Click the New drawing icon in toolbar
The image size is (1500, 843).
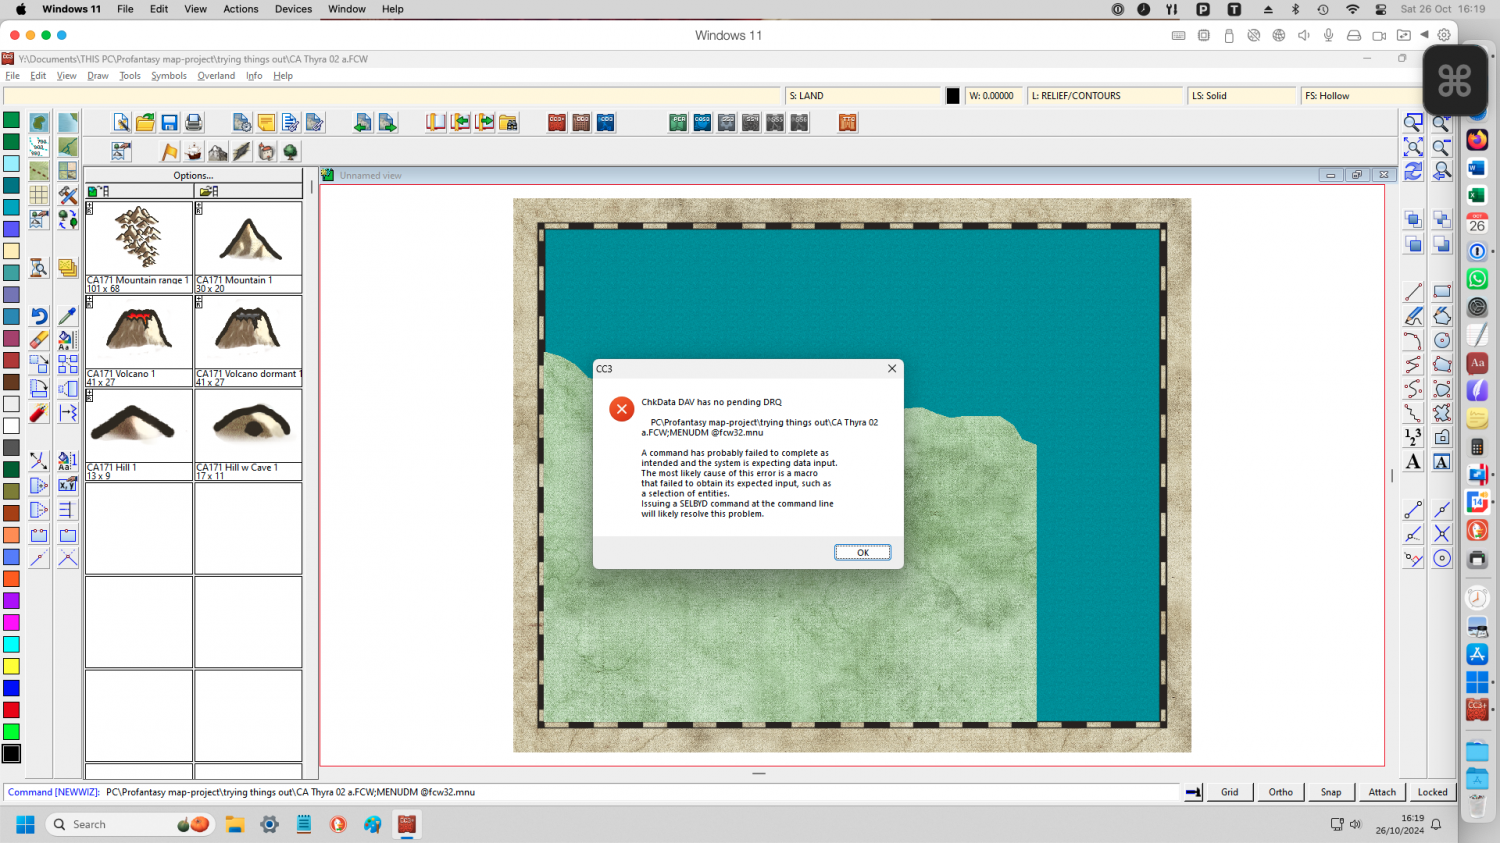point(121,122)
